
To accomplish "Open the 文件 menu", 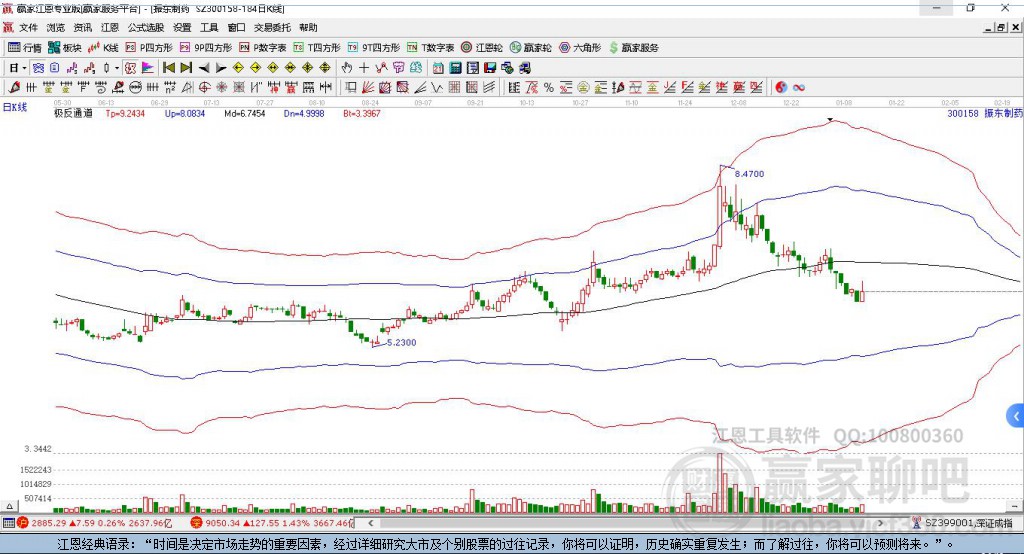I will click(x=28, y=27).
